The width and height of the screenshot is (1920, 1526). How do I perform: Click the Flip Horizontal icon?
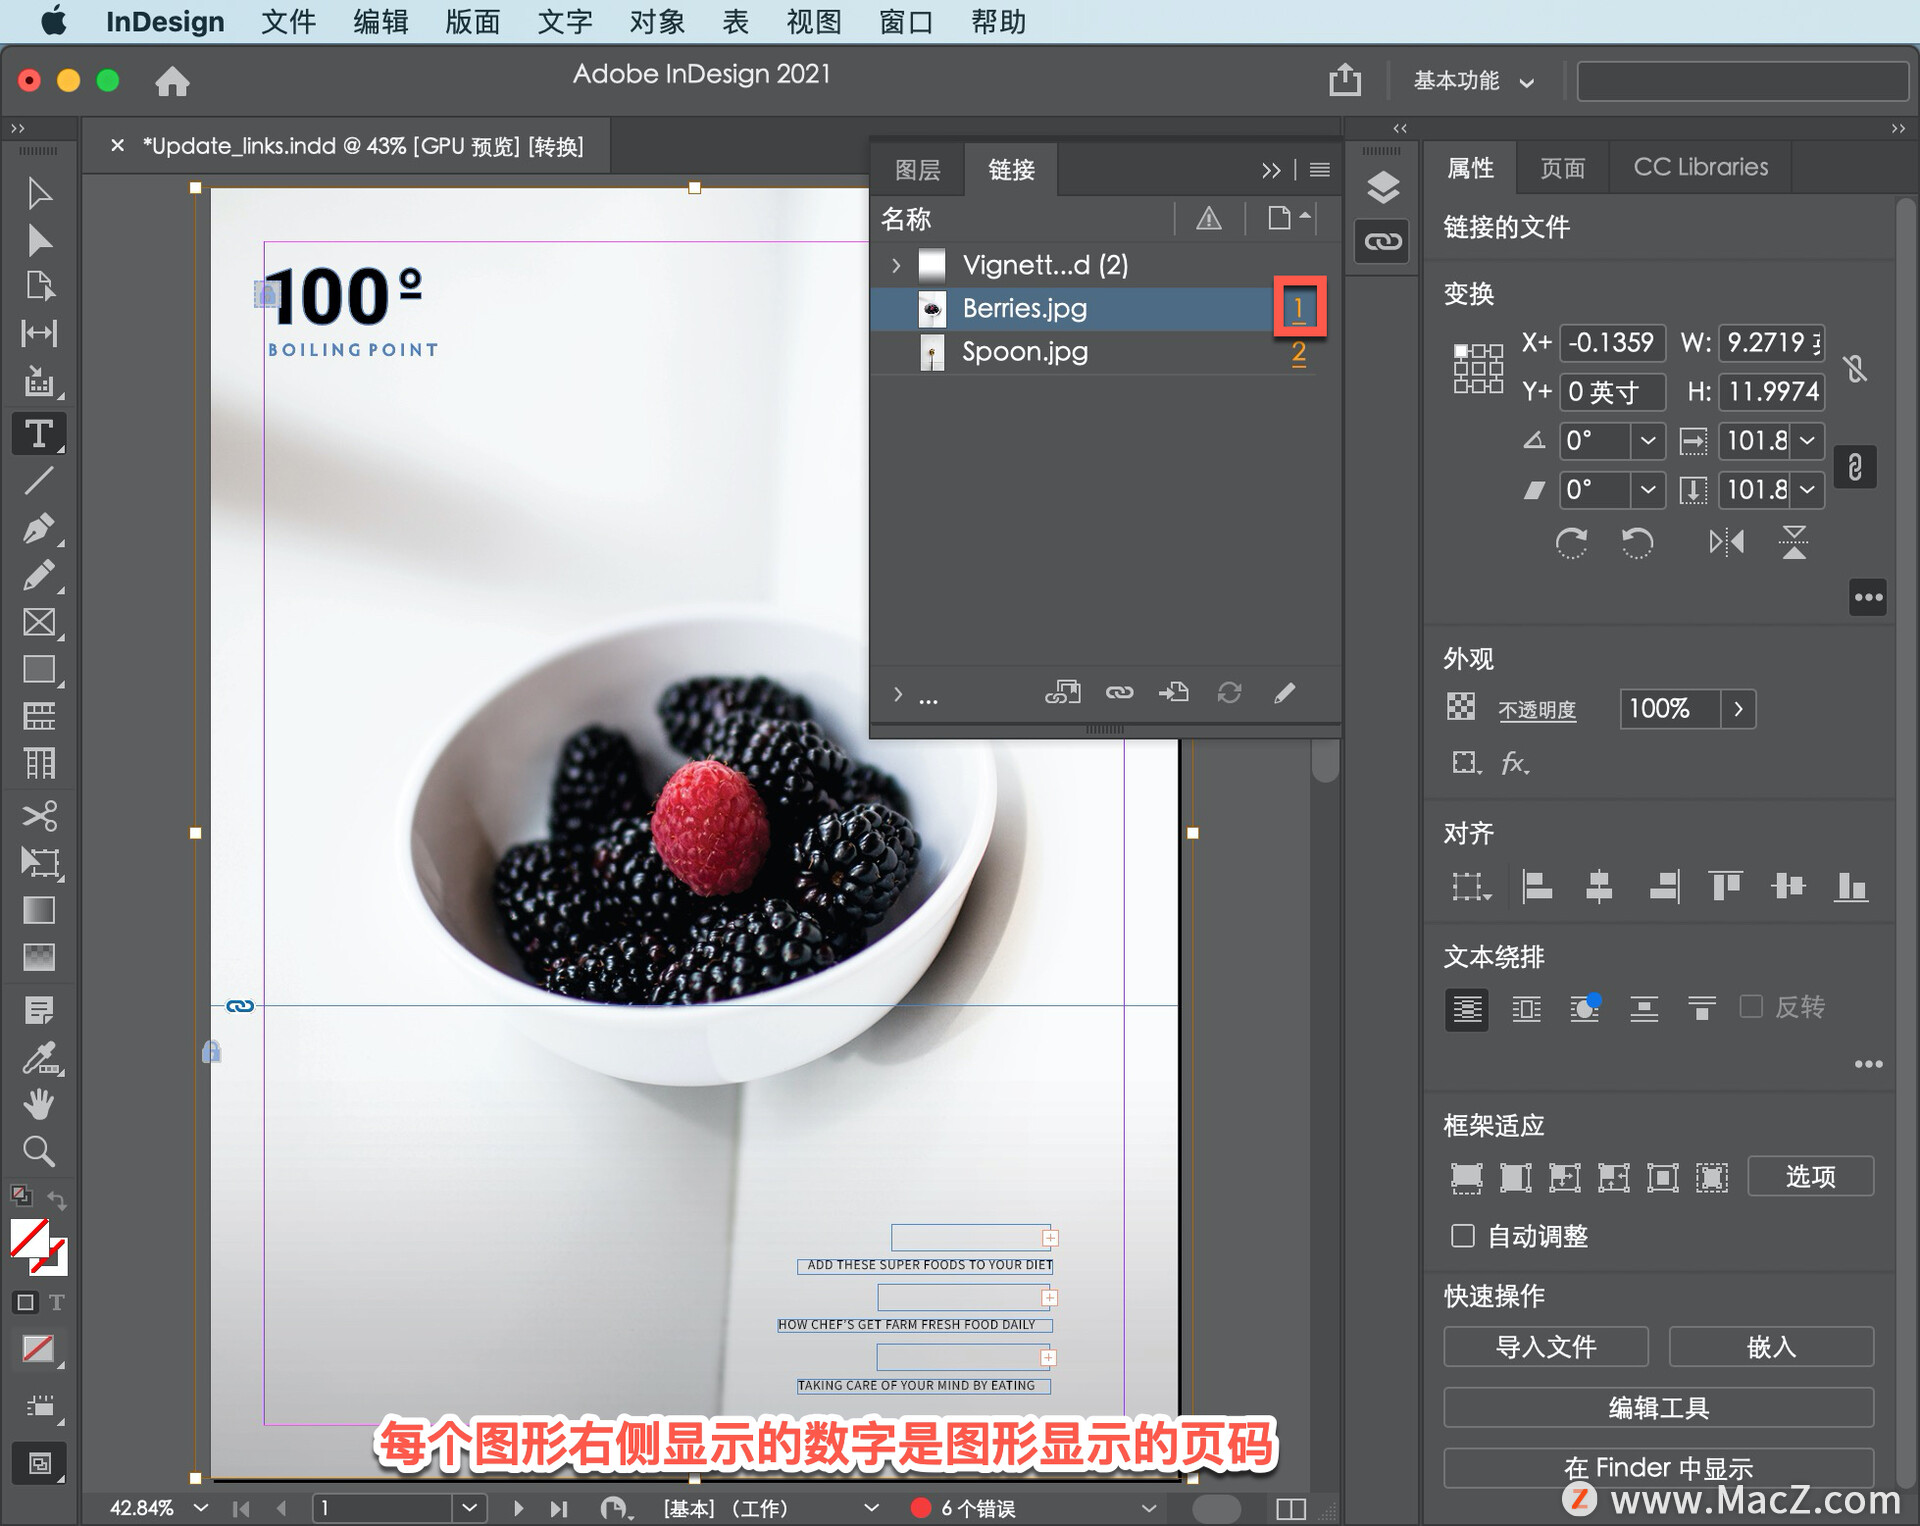pos(1726,543)
